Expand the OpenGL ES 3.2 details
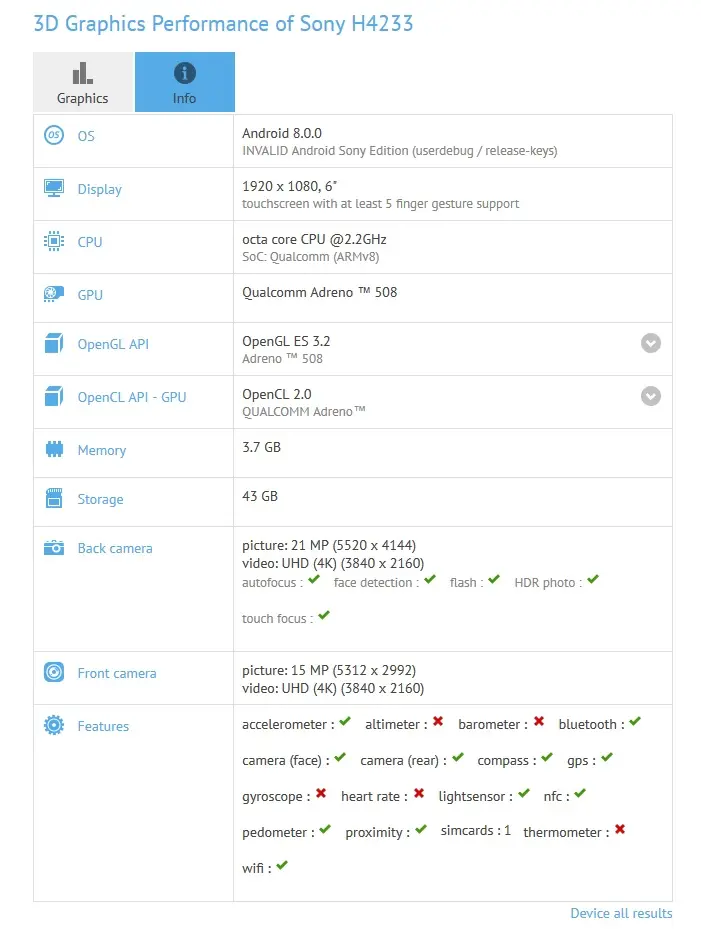 pos(651,344)
